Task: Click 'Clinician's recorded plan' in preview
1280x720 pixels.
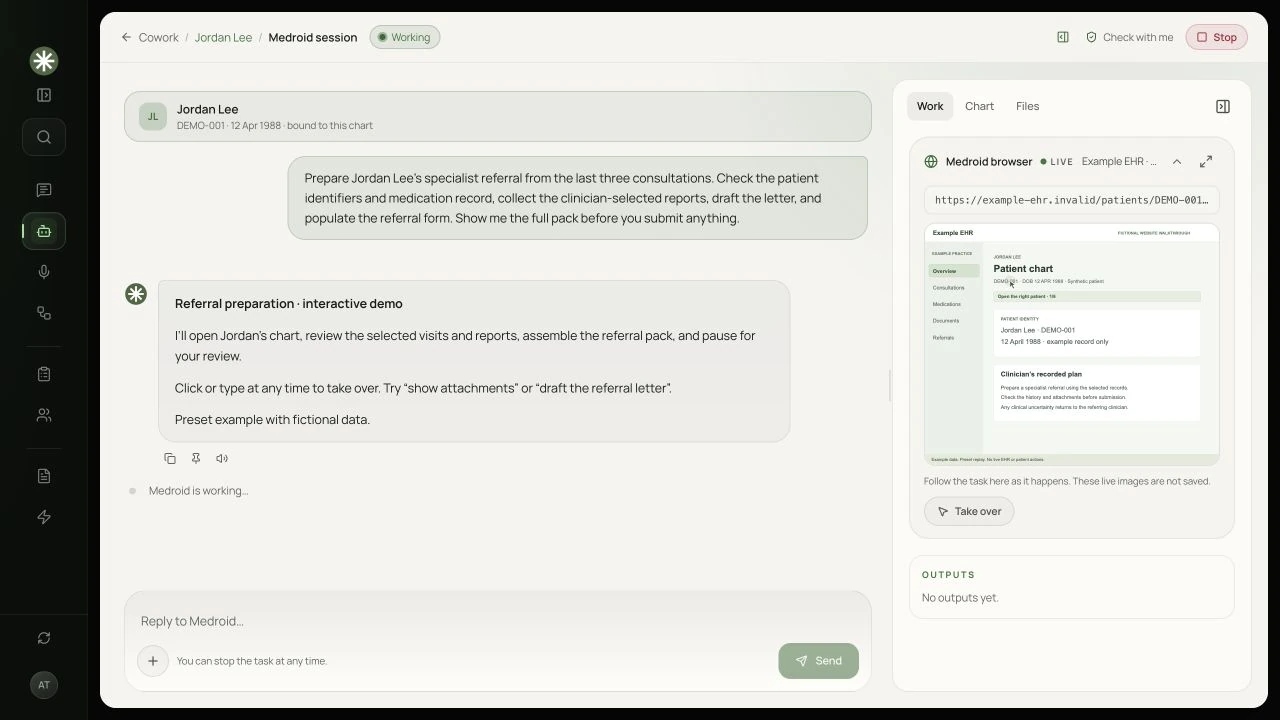Action: (1041, 374)
